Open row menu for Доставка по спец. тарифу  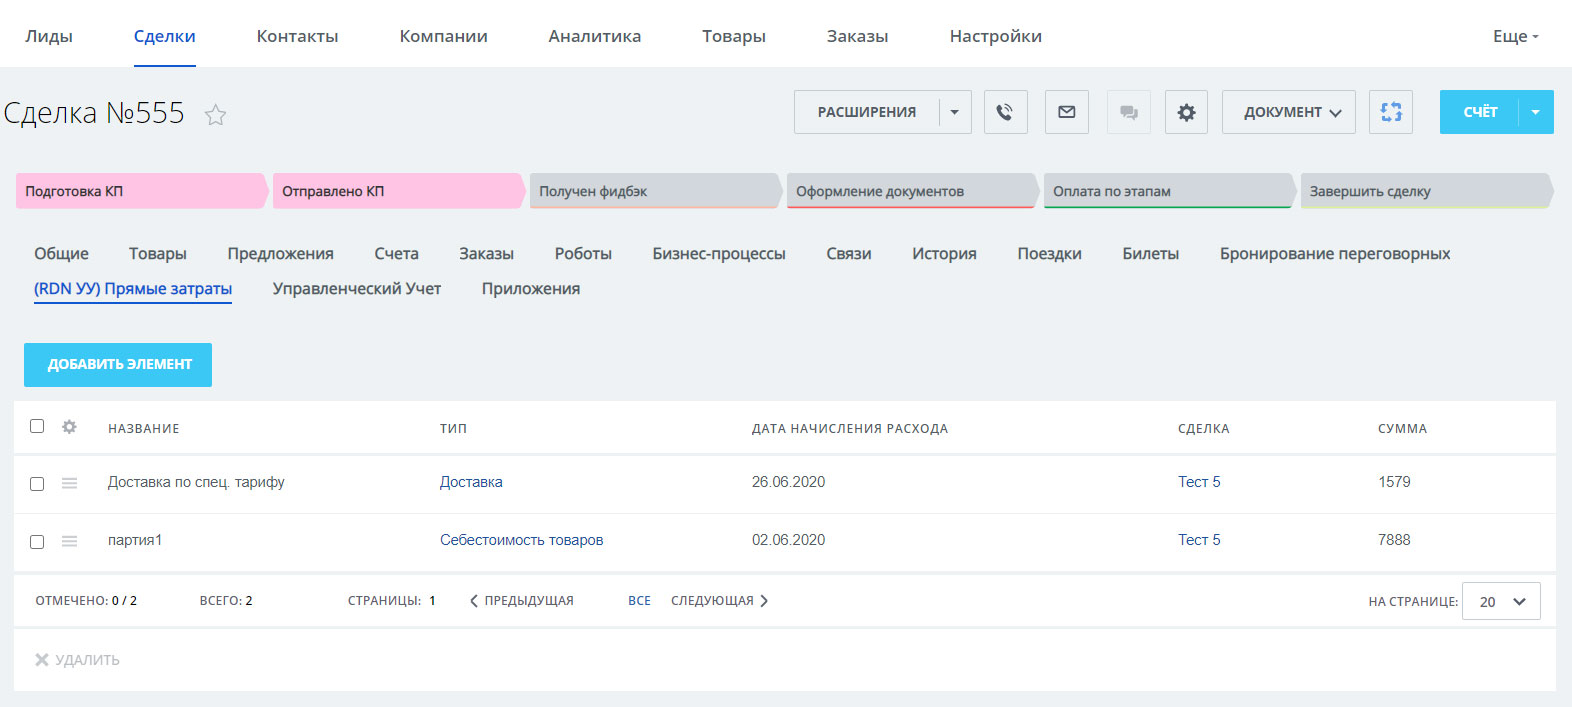point(69,483)
